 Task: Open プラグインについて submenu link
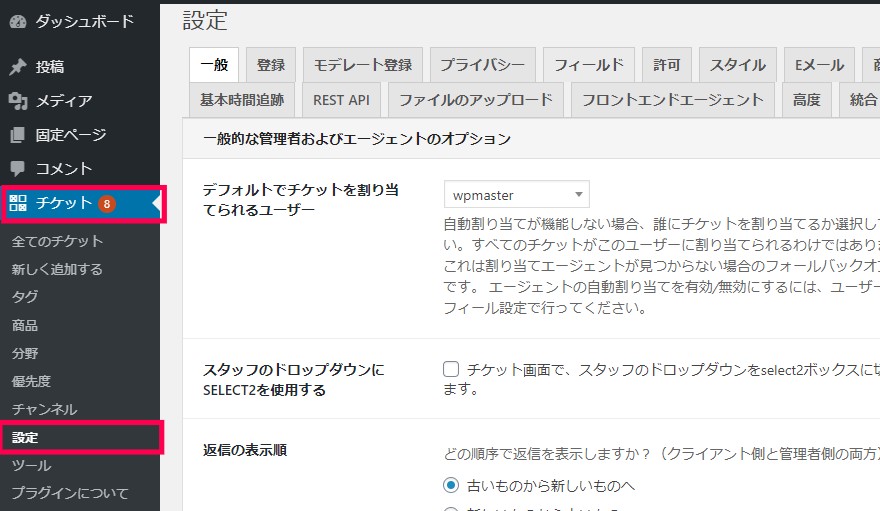70,493
